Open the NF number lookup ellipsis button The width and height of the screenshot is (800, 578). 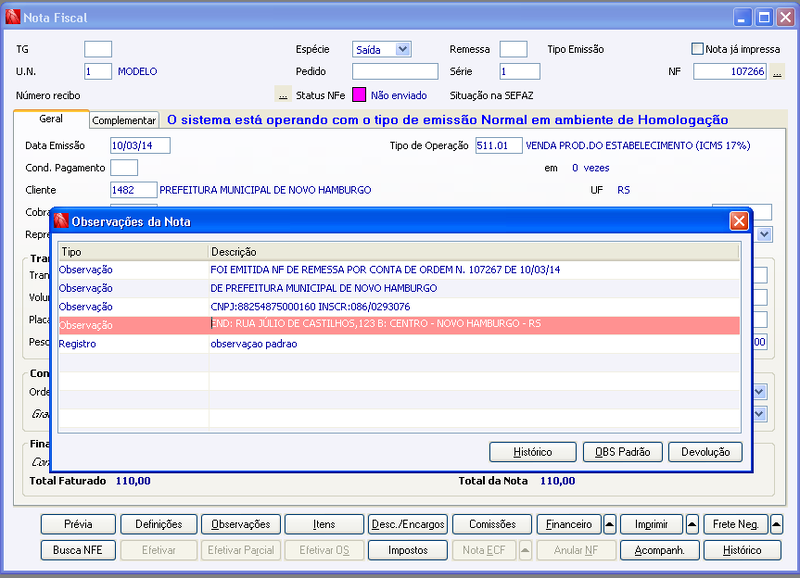pos(777,72)
